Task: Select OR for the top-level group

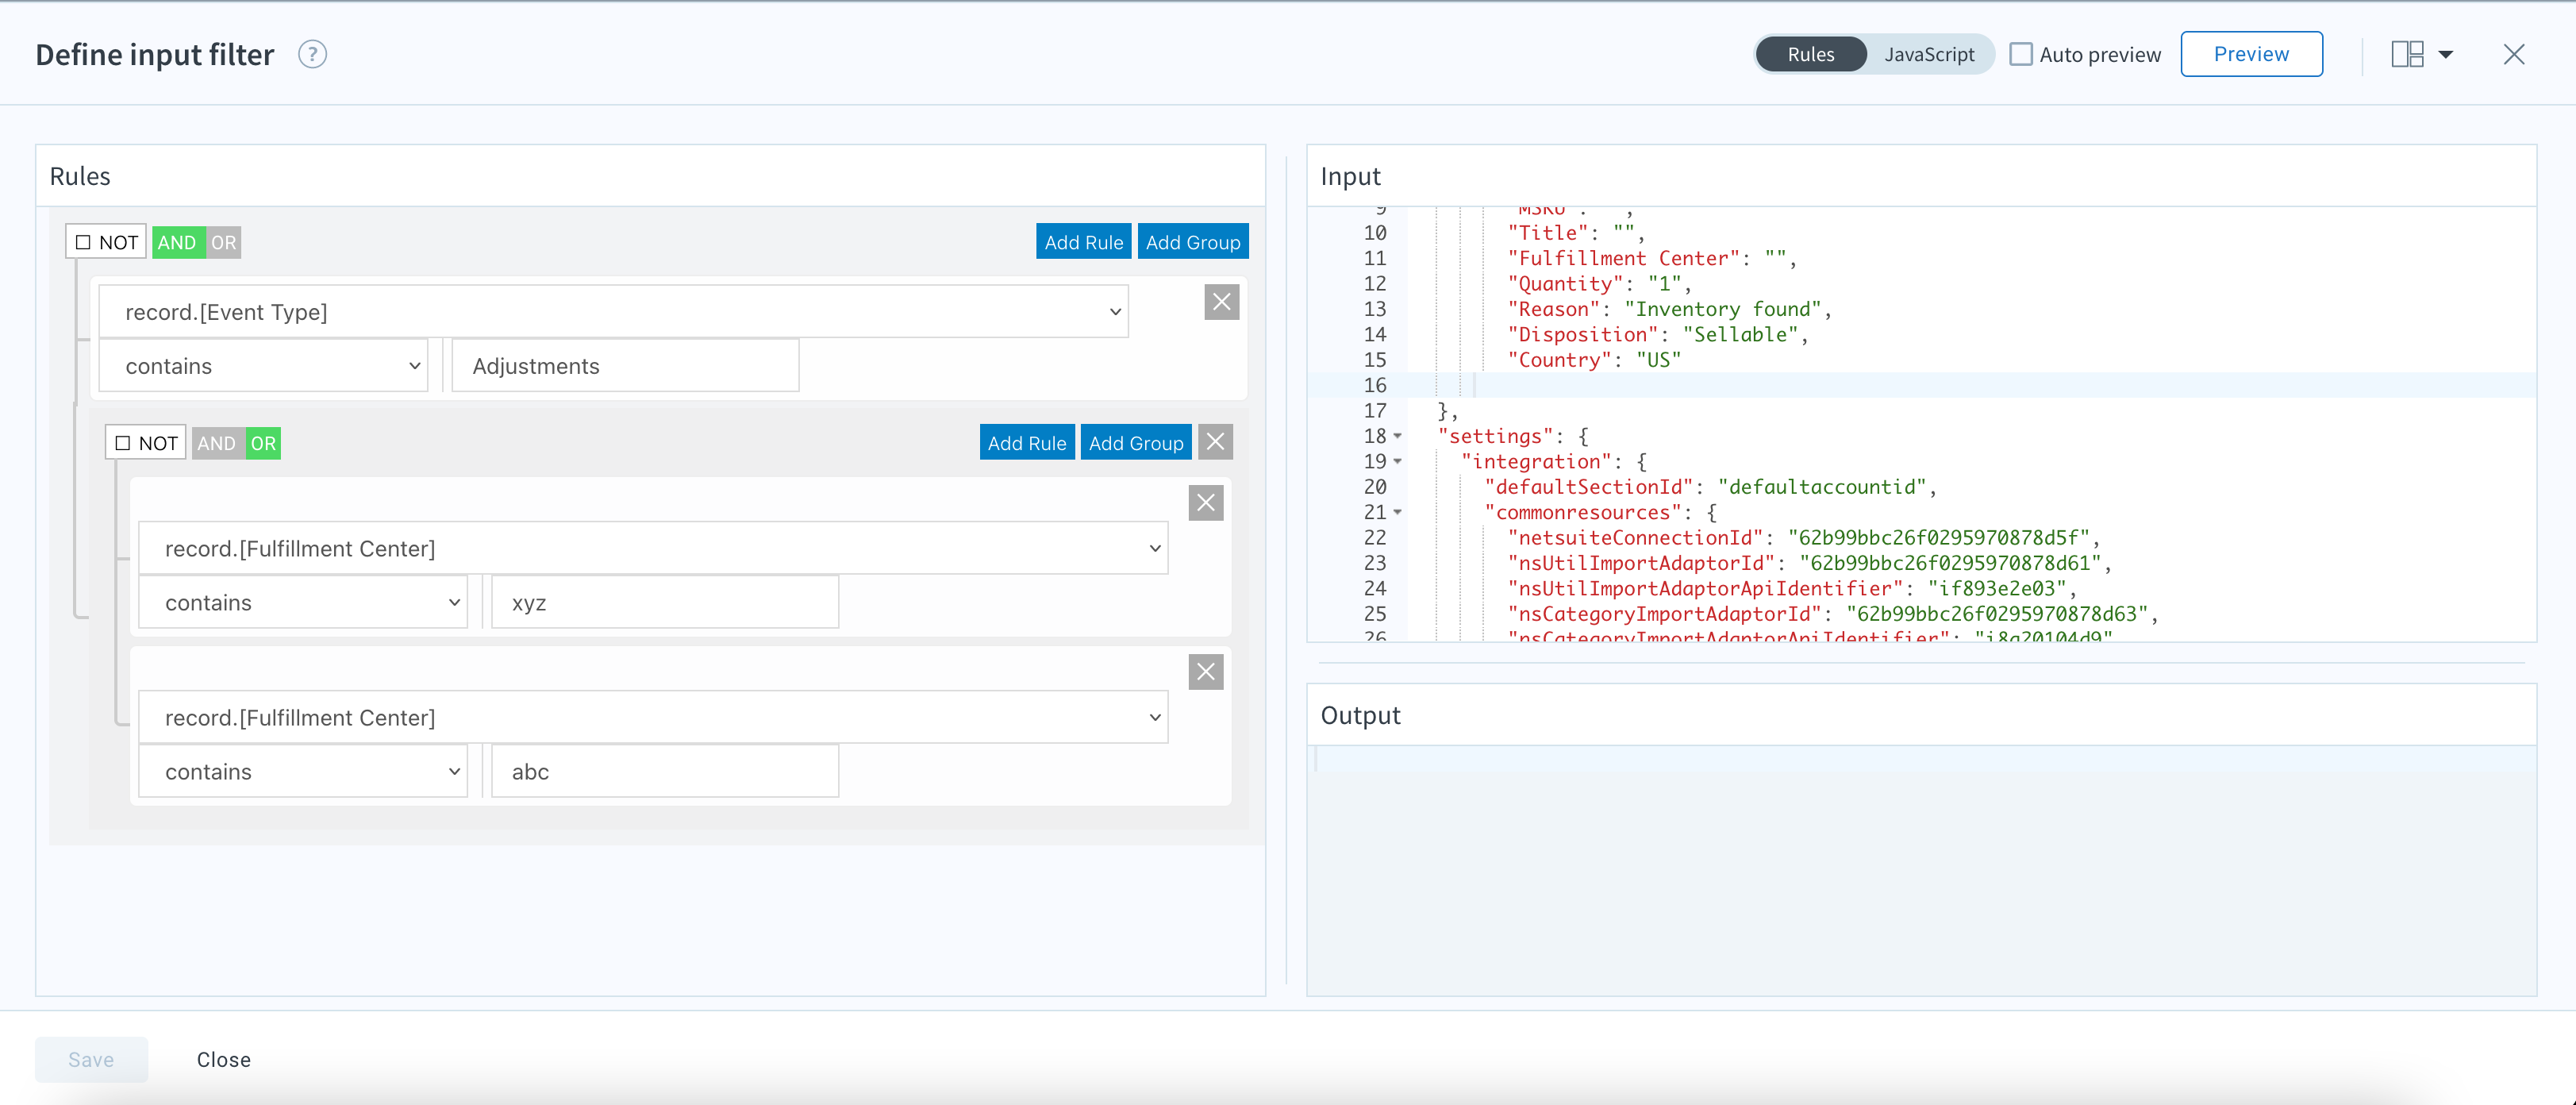Action: pos(224,242)
